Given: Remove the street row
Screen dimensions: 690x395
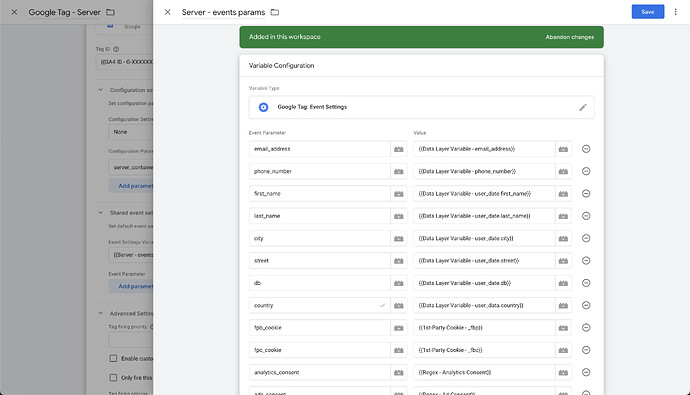Looking at the screenshot, I should [586, 261].
